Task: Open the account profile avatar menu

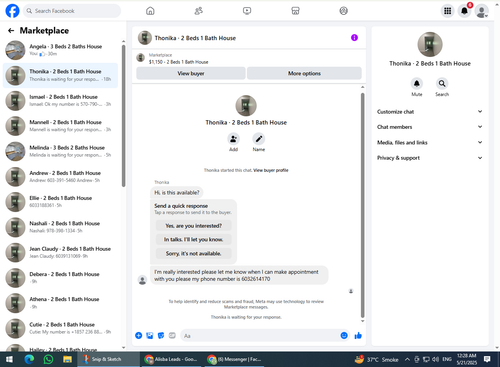Action: click(x=482, y=11)
